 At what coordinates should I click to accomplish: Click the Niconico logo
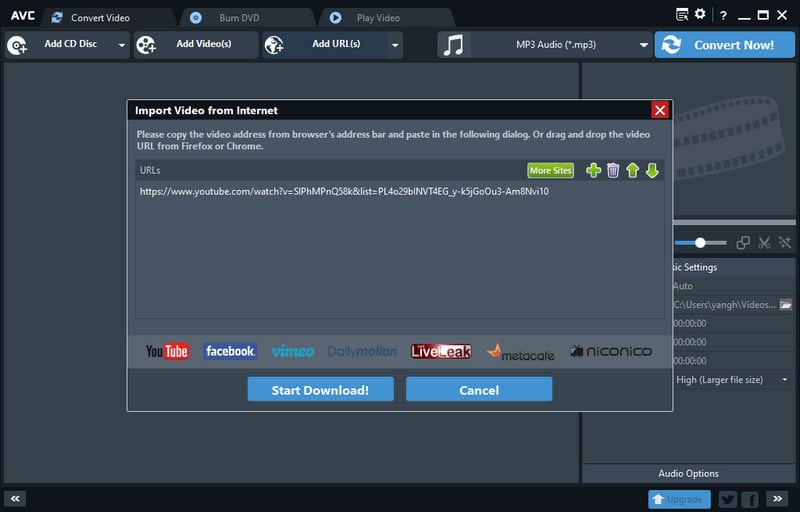[x=611, y=351]
